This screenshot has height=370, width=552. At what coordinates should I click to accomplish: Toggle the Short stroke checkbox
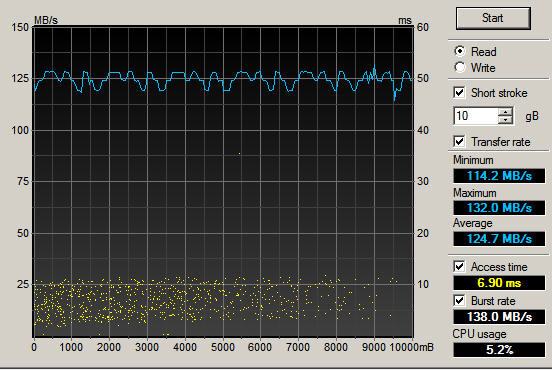(x=459, y=93)
